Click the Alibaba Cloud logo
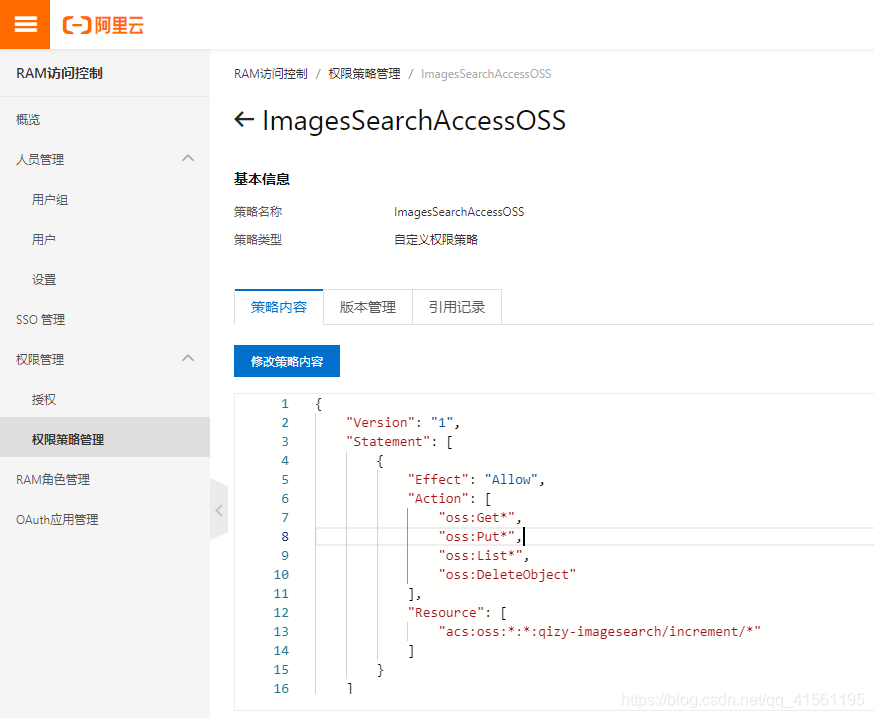This screenshot has height=718, width=874. pos(103,25)
